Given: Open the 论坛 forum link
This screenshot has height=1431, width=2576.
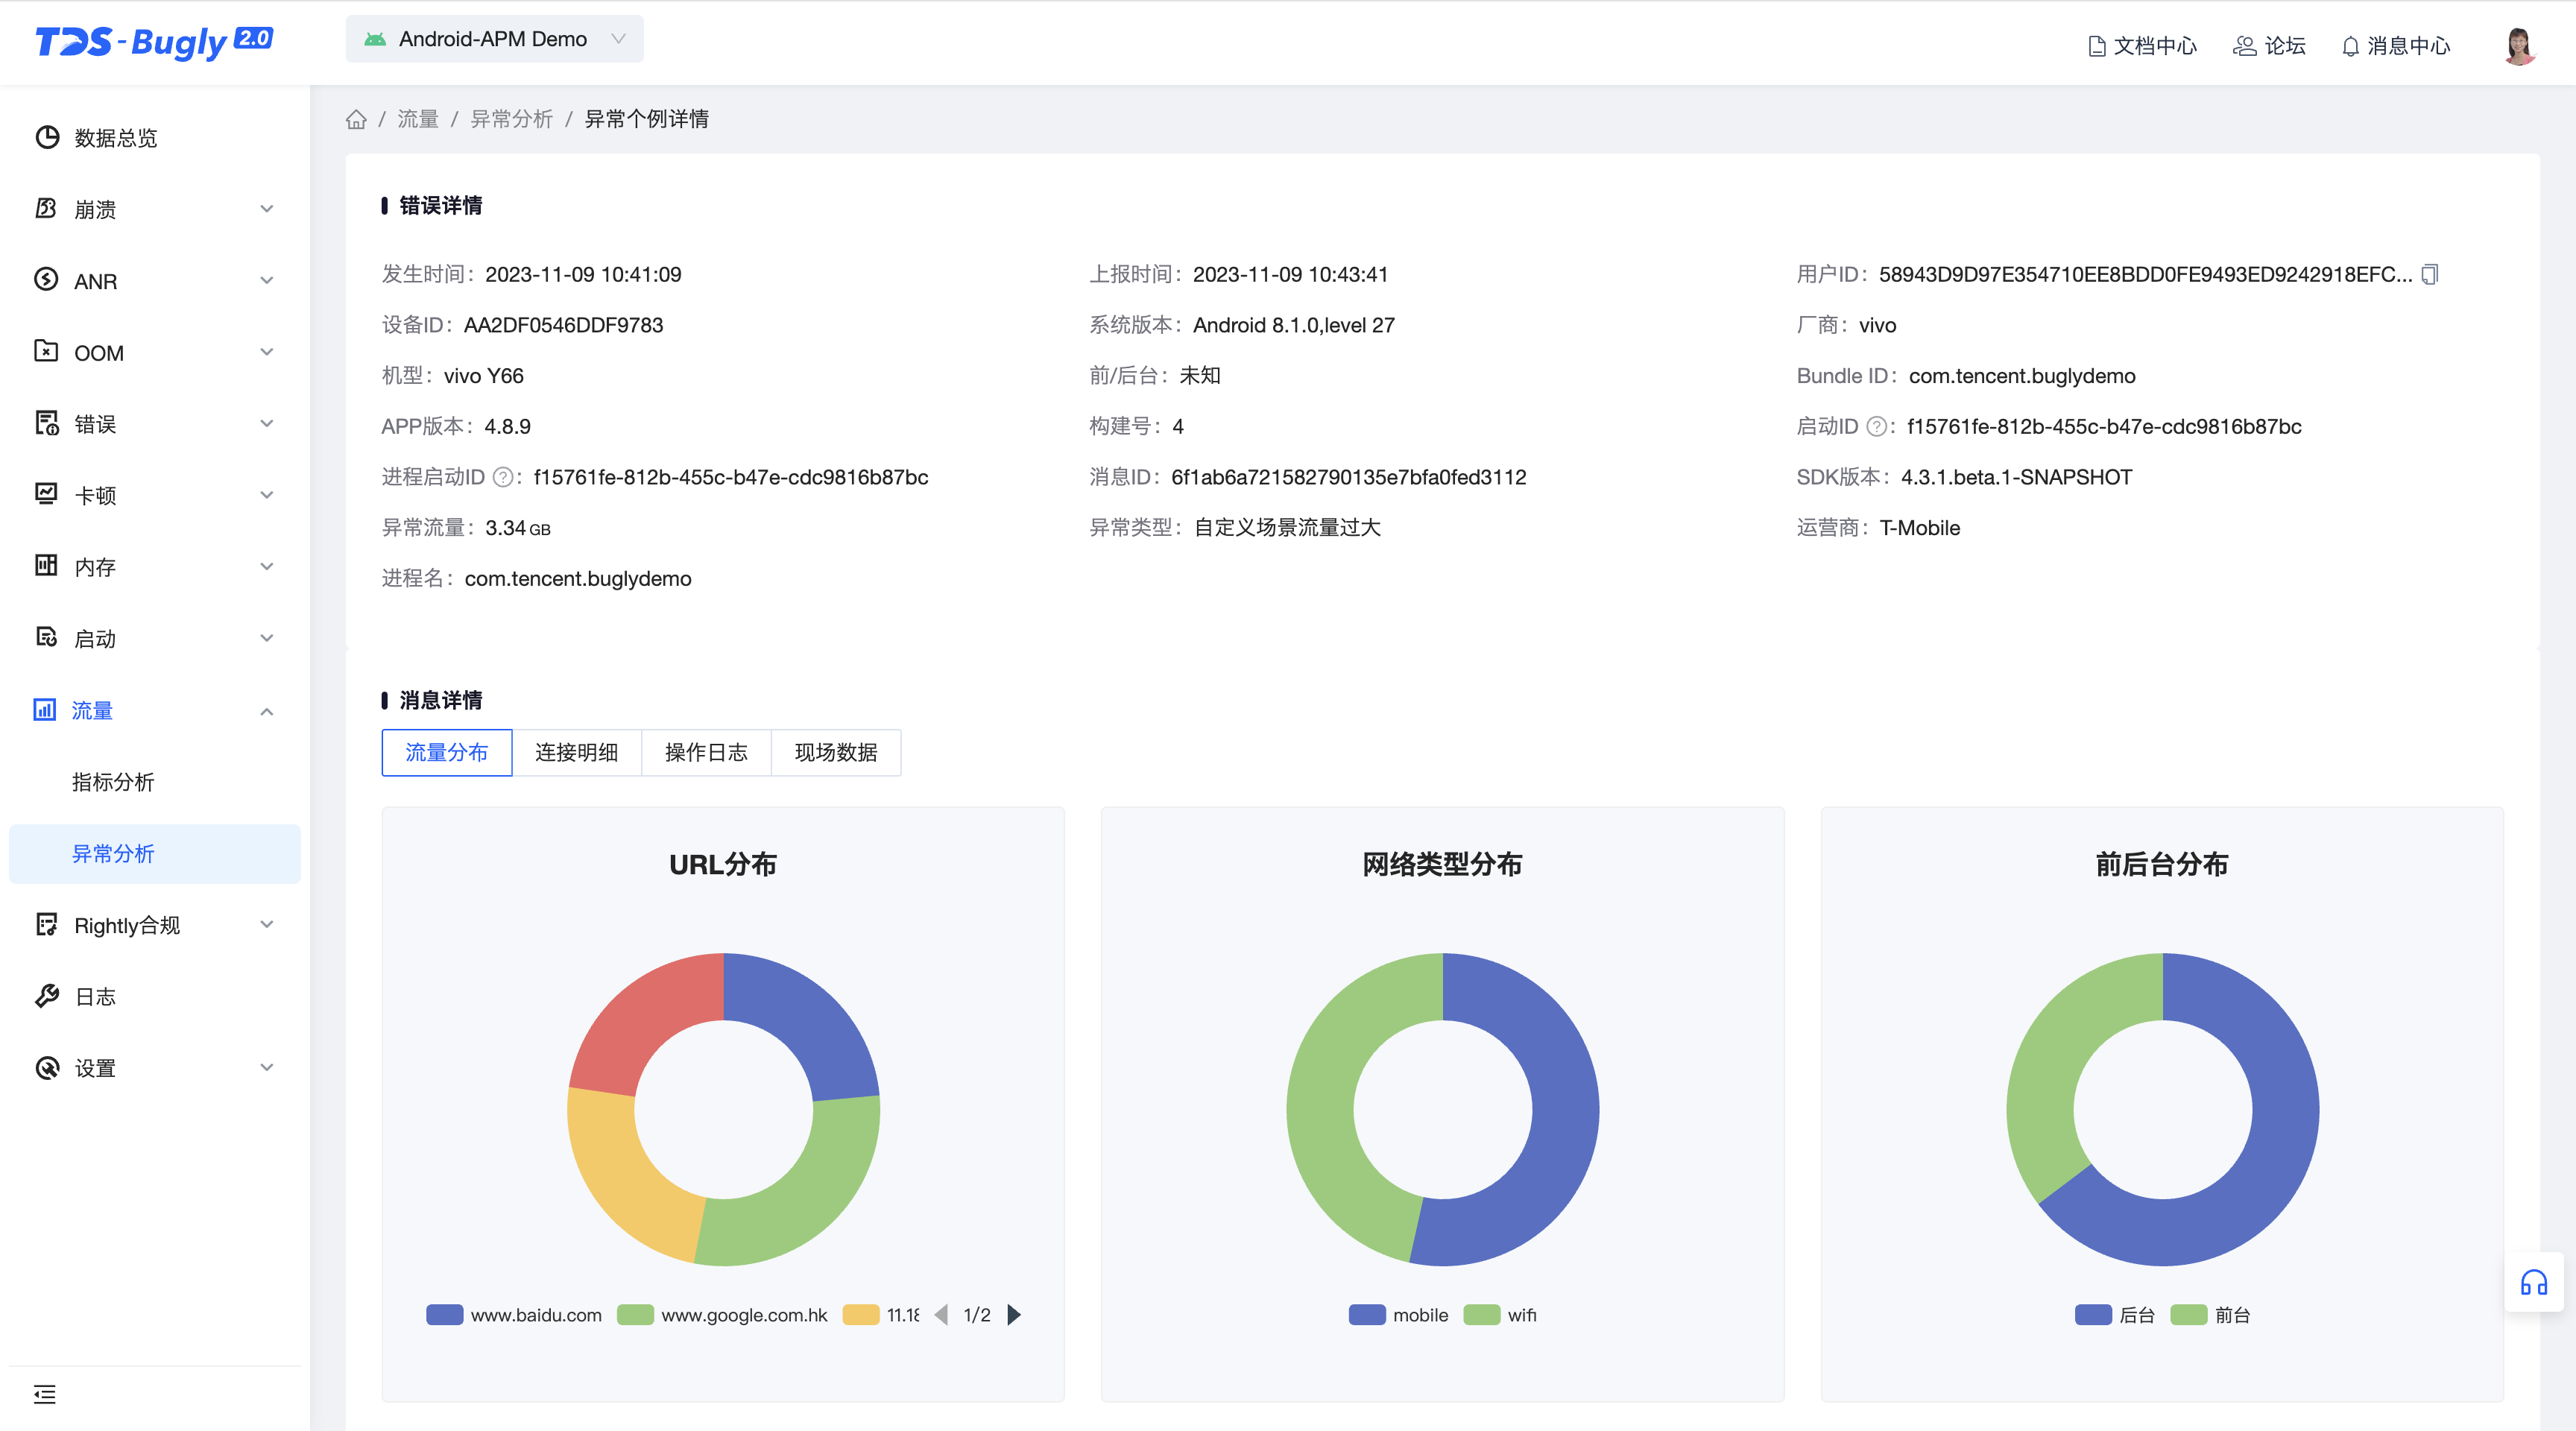Looking at the screenshot, I should click(2269, 46).
